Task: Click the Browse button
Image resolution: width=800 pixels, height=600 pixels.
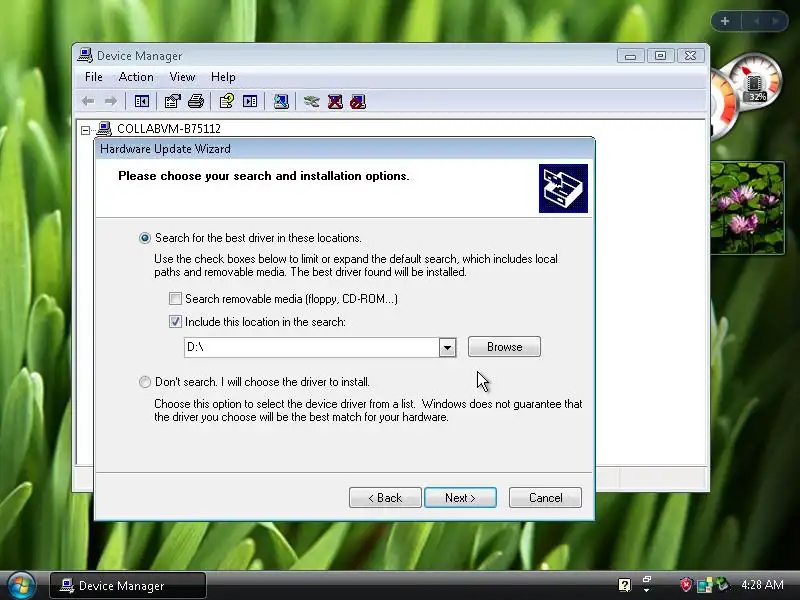Action: click(504, 347)
